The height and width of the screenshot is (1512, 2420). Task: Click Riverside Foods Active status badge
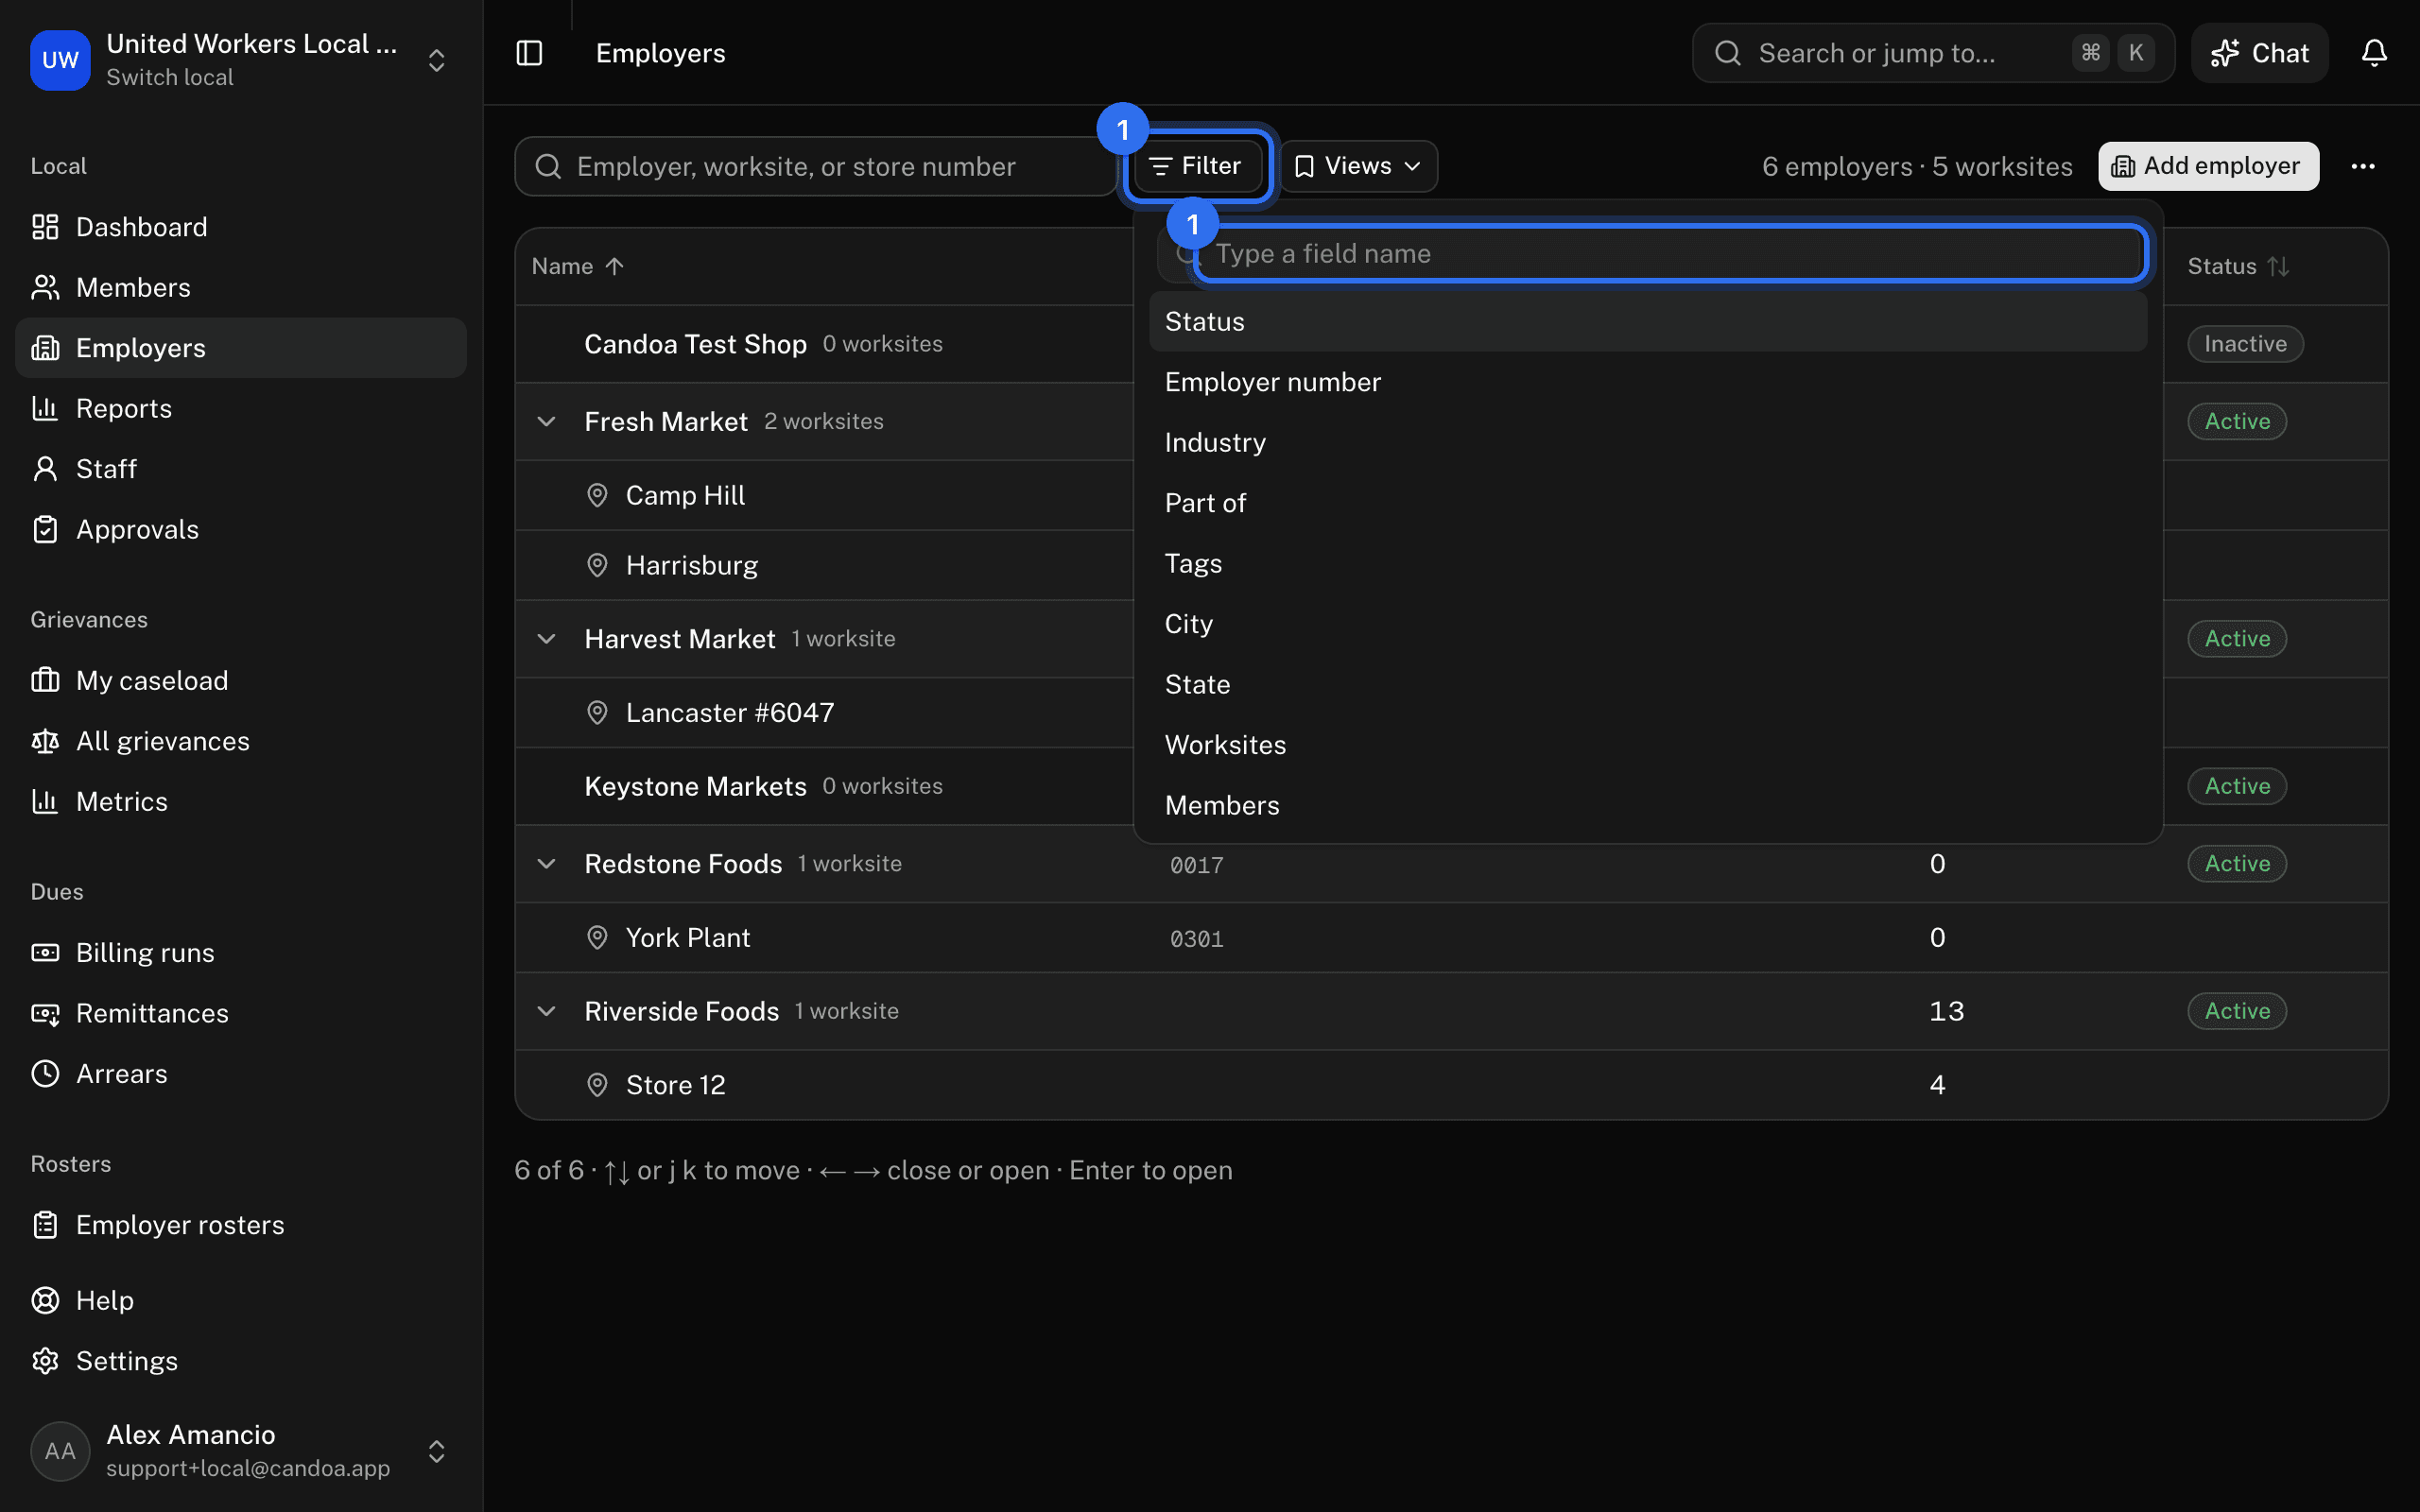[2237, 1011]
